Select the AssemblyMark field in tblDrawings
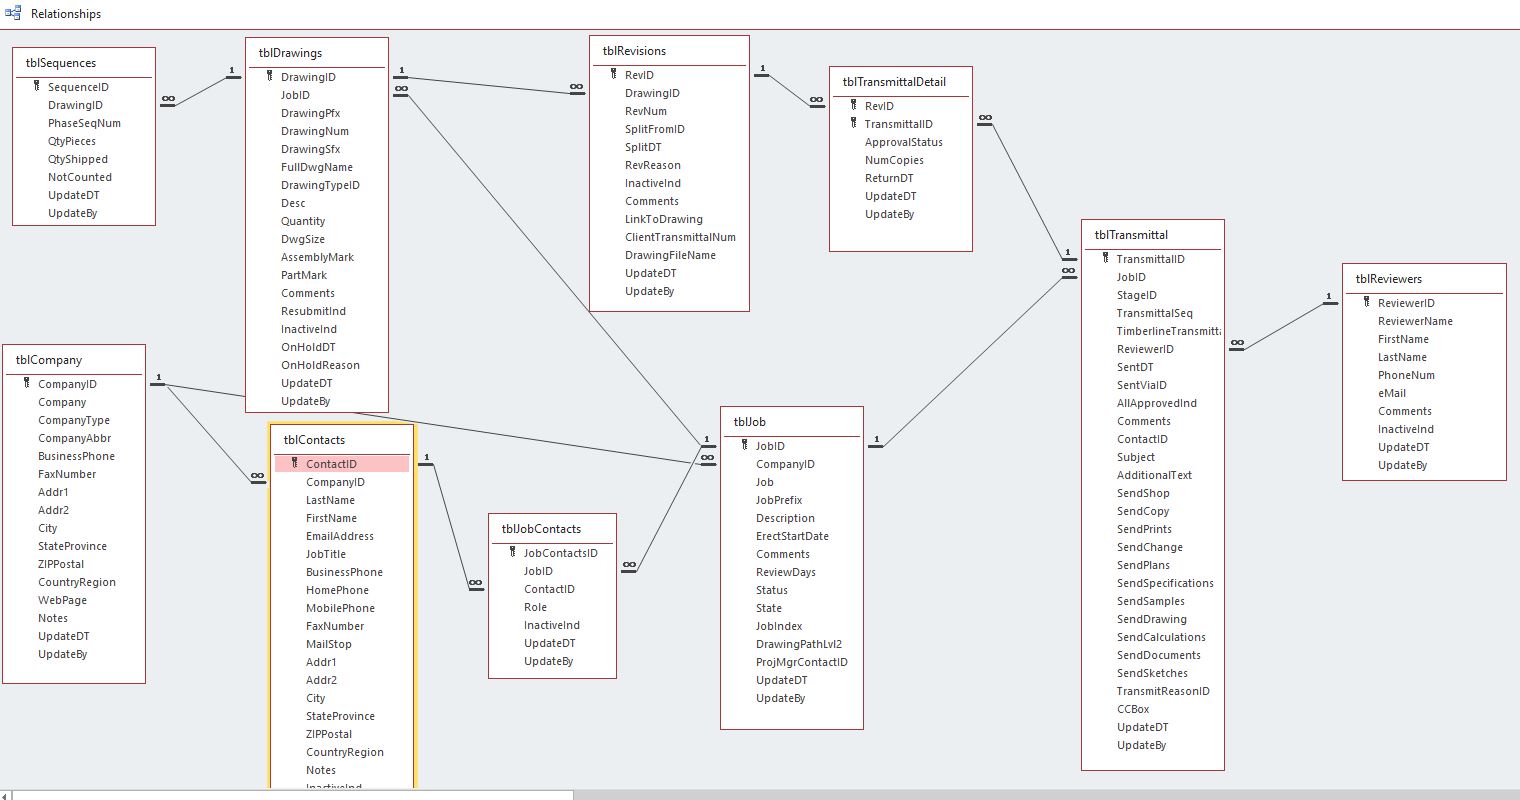Viewport: 1520px width, 800px height. (318, 257)
